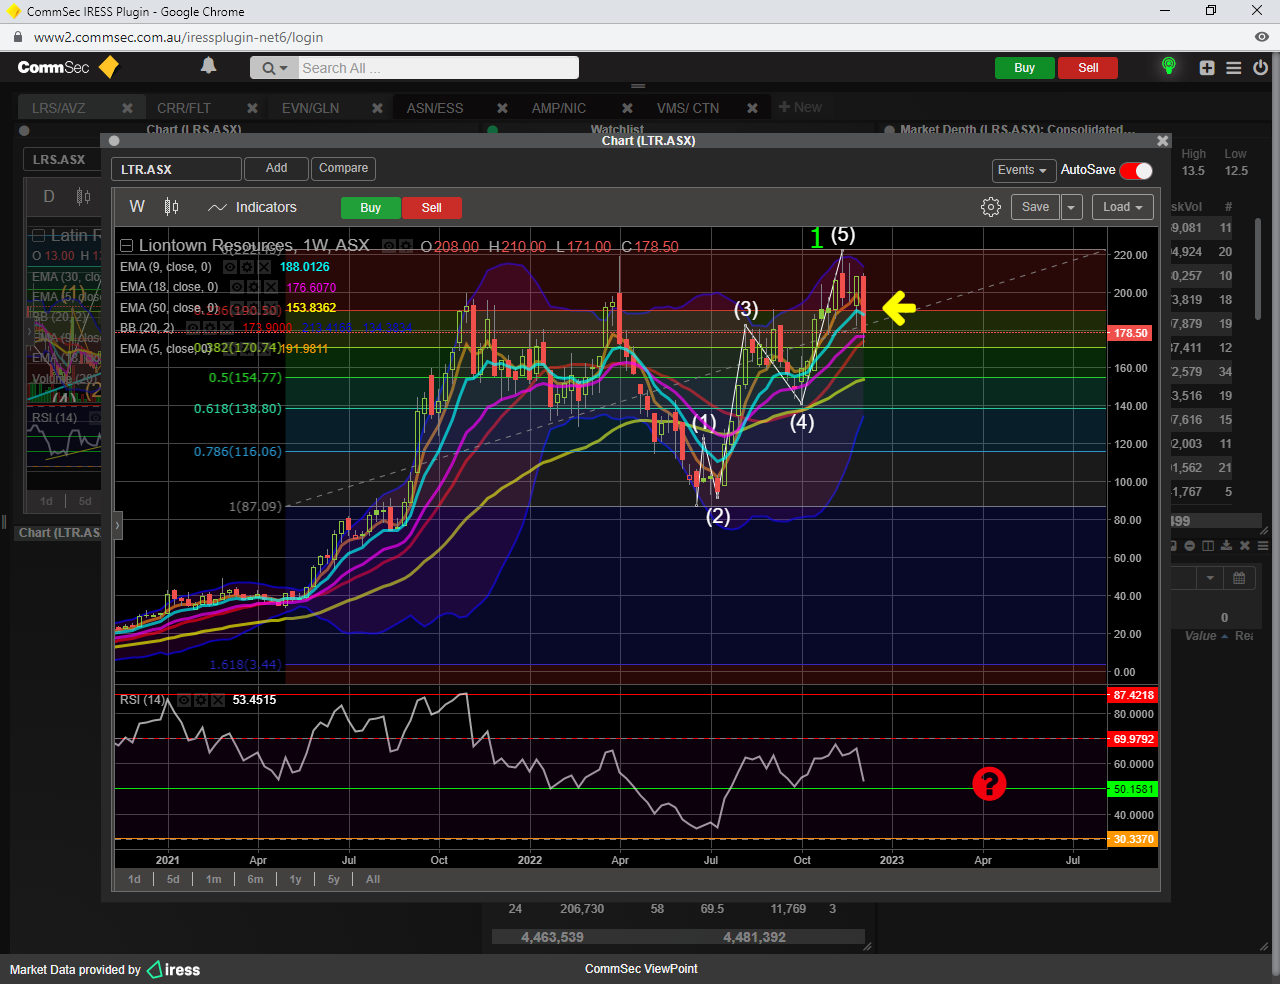Click the top bar Sell button
The height and width of the screenshot is (984, 1280).
[1088, 68]
